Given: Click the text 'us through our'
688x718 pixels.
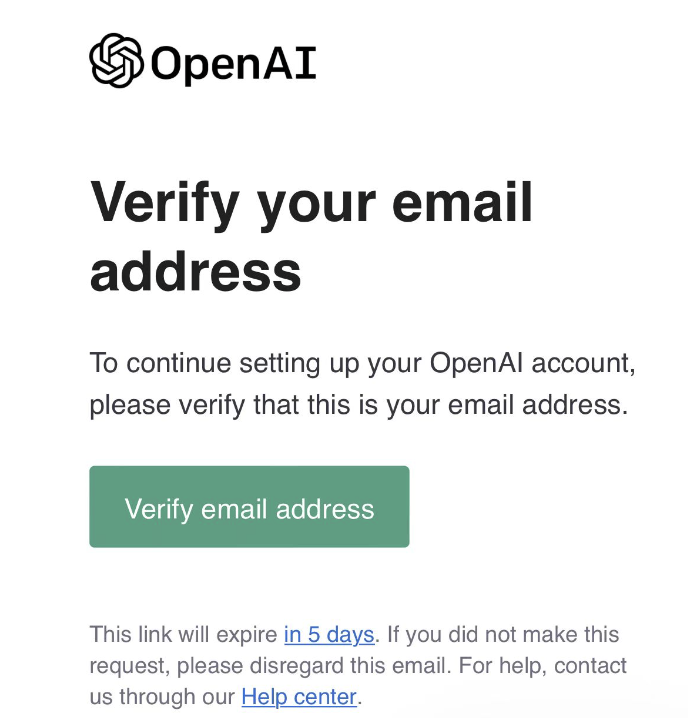Looking at the screenshot, I should point(162,697).
